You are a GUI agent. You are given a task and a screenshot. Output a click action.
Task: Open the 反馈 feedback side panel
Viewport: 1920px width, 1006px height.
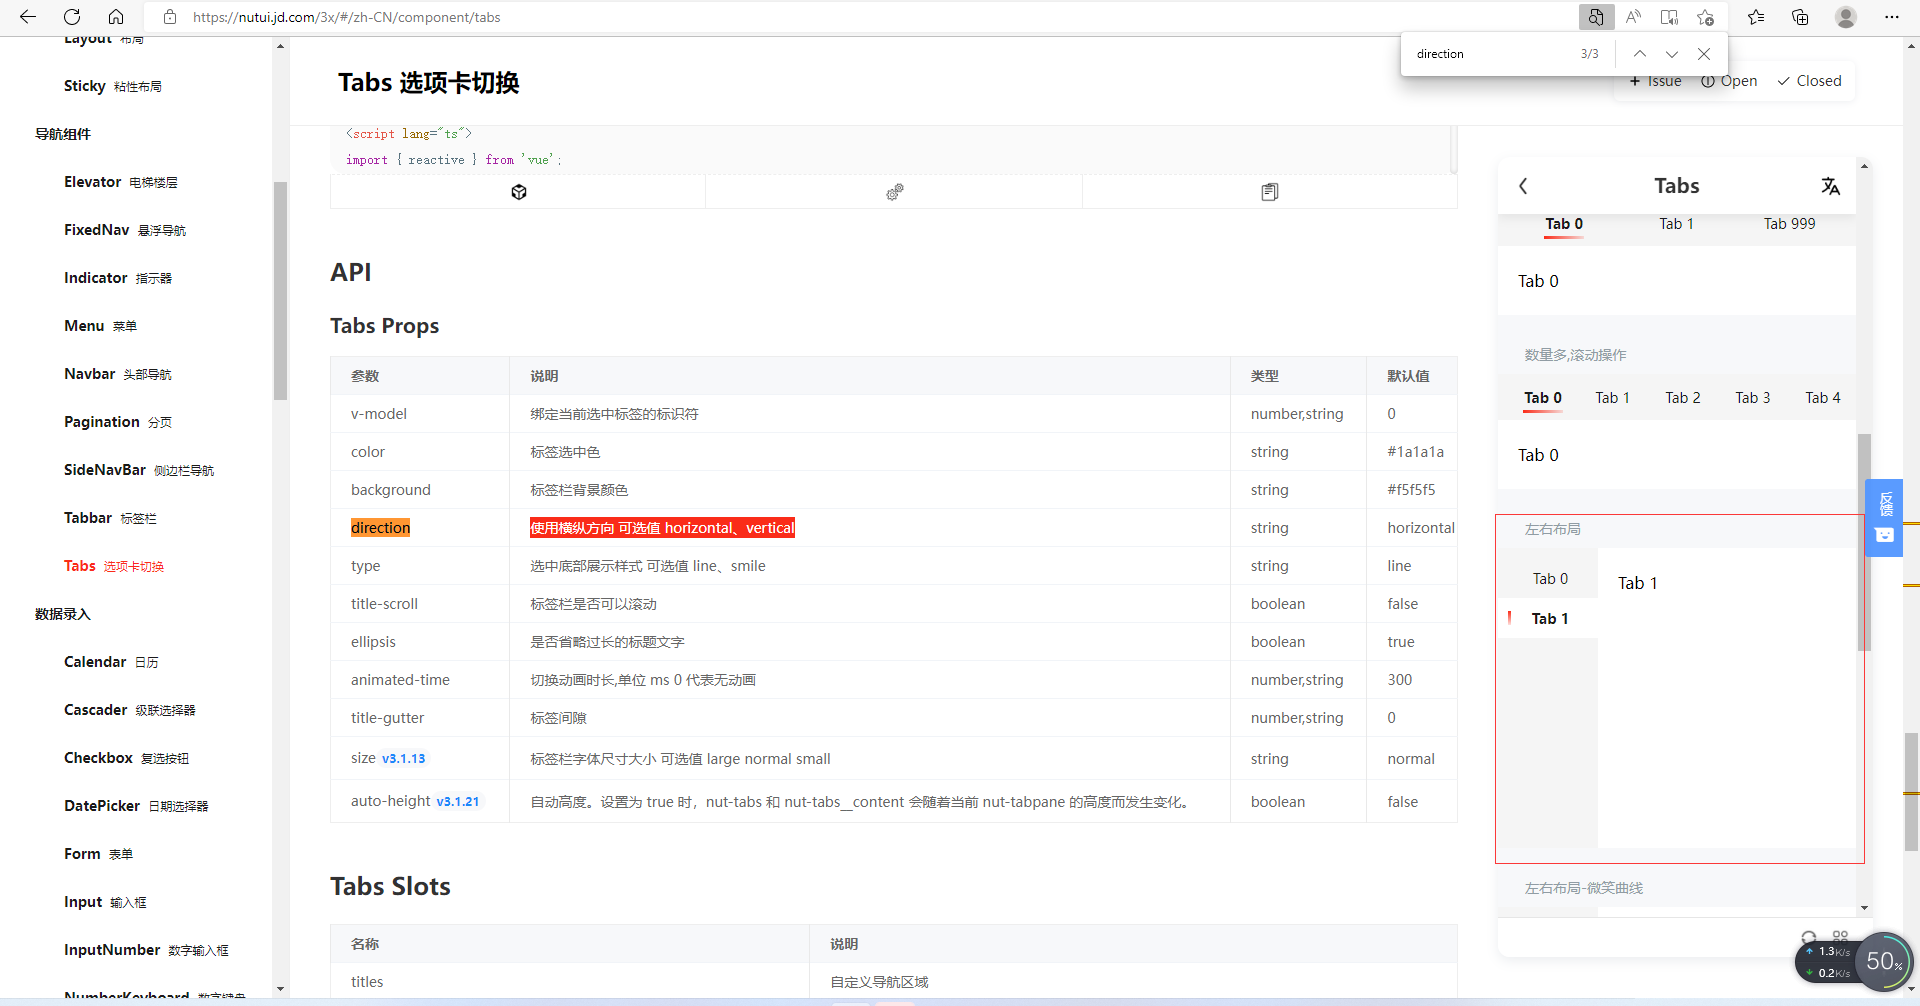1884,504
